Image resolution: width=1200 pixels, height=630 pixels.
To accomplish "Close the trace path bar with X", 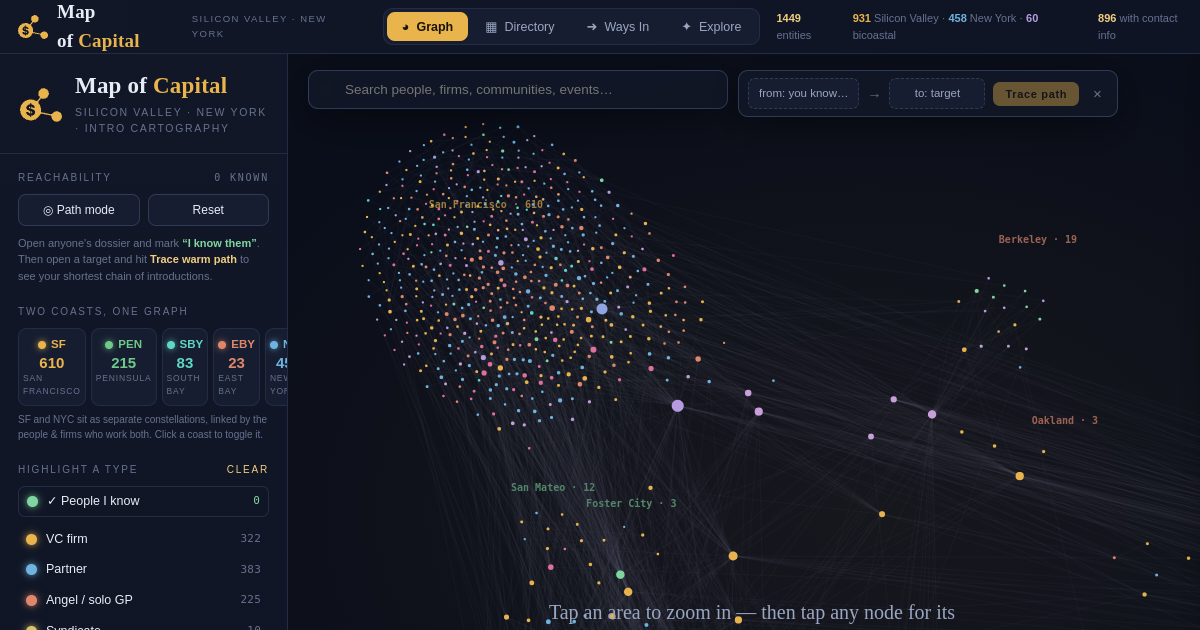I will tap(1097, 94).
